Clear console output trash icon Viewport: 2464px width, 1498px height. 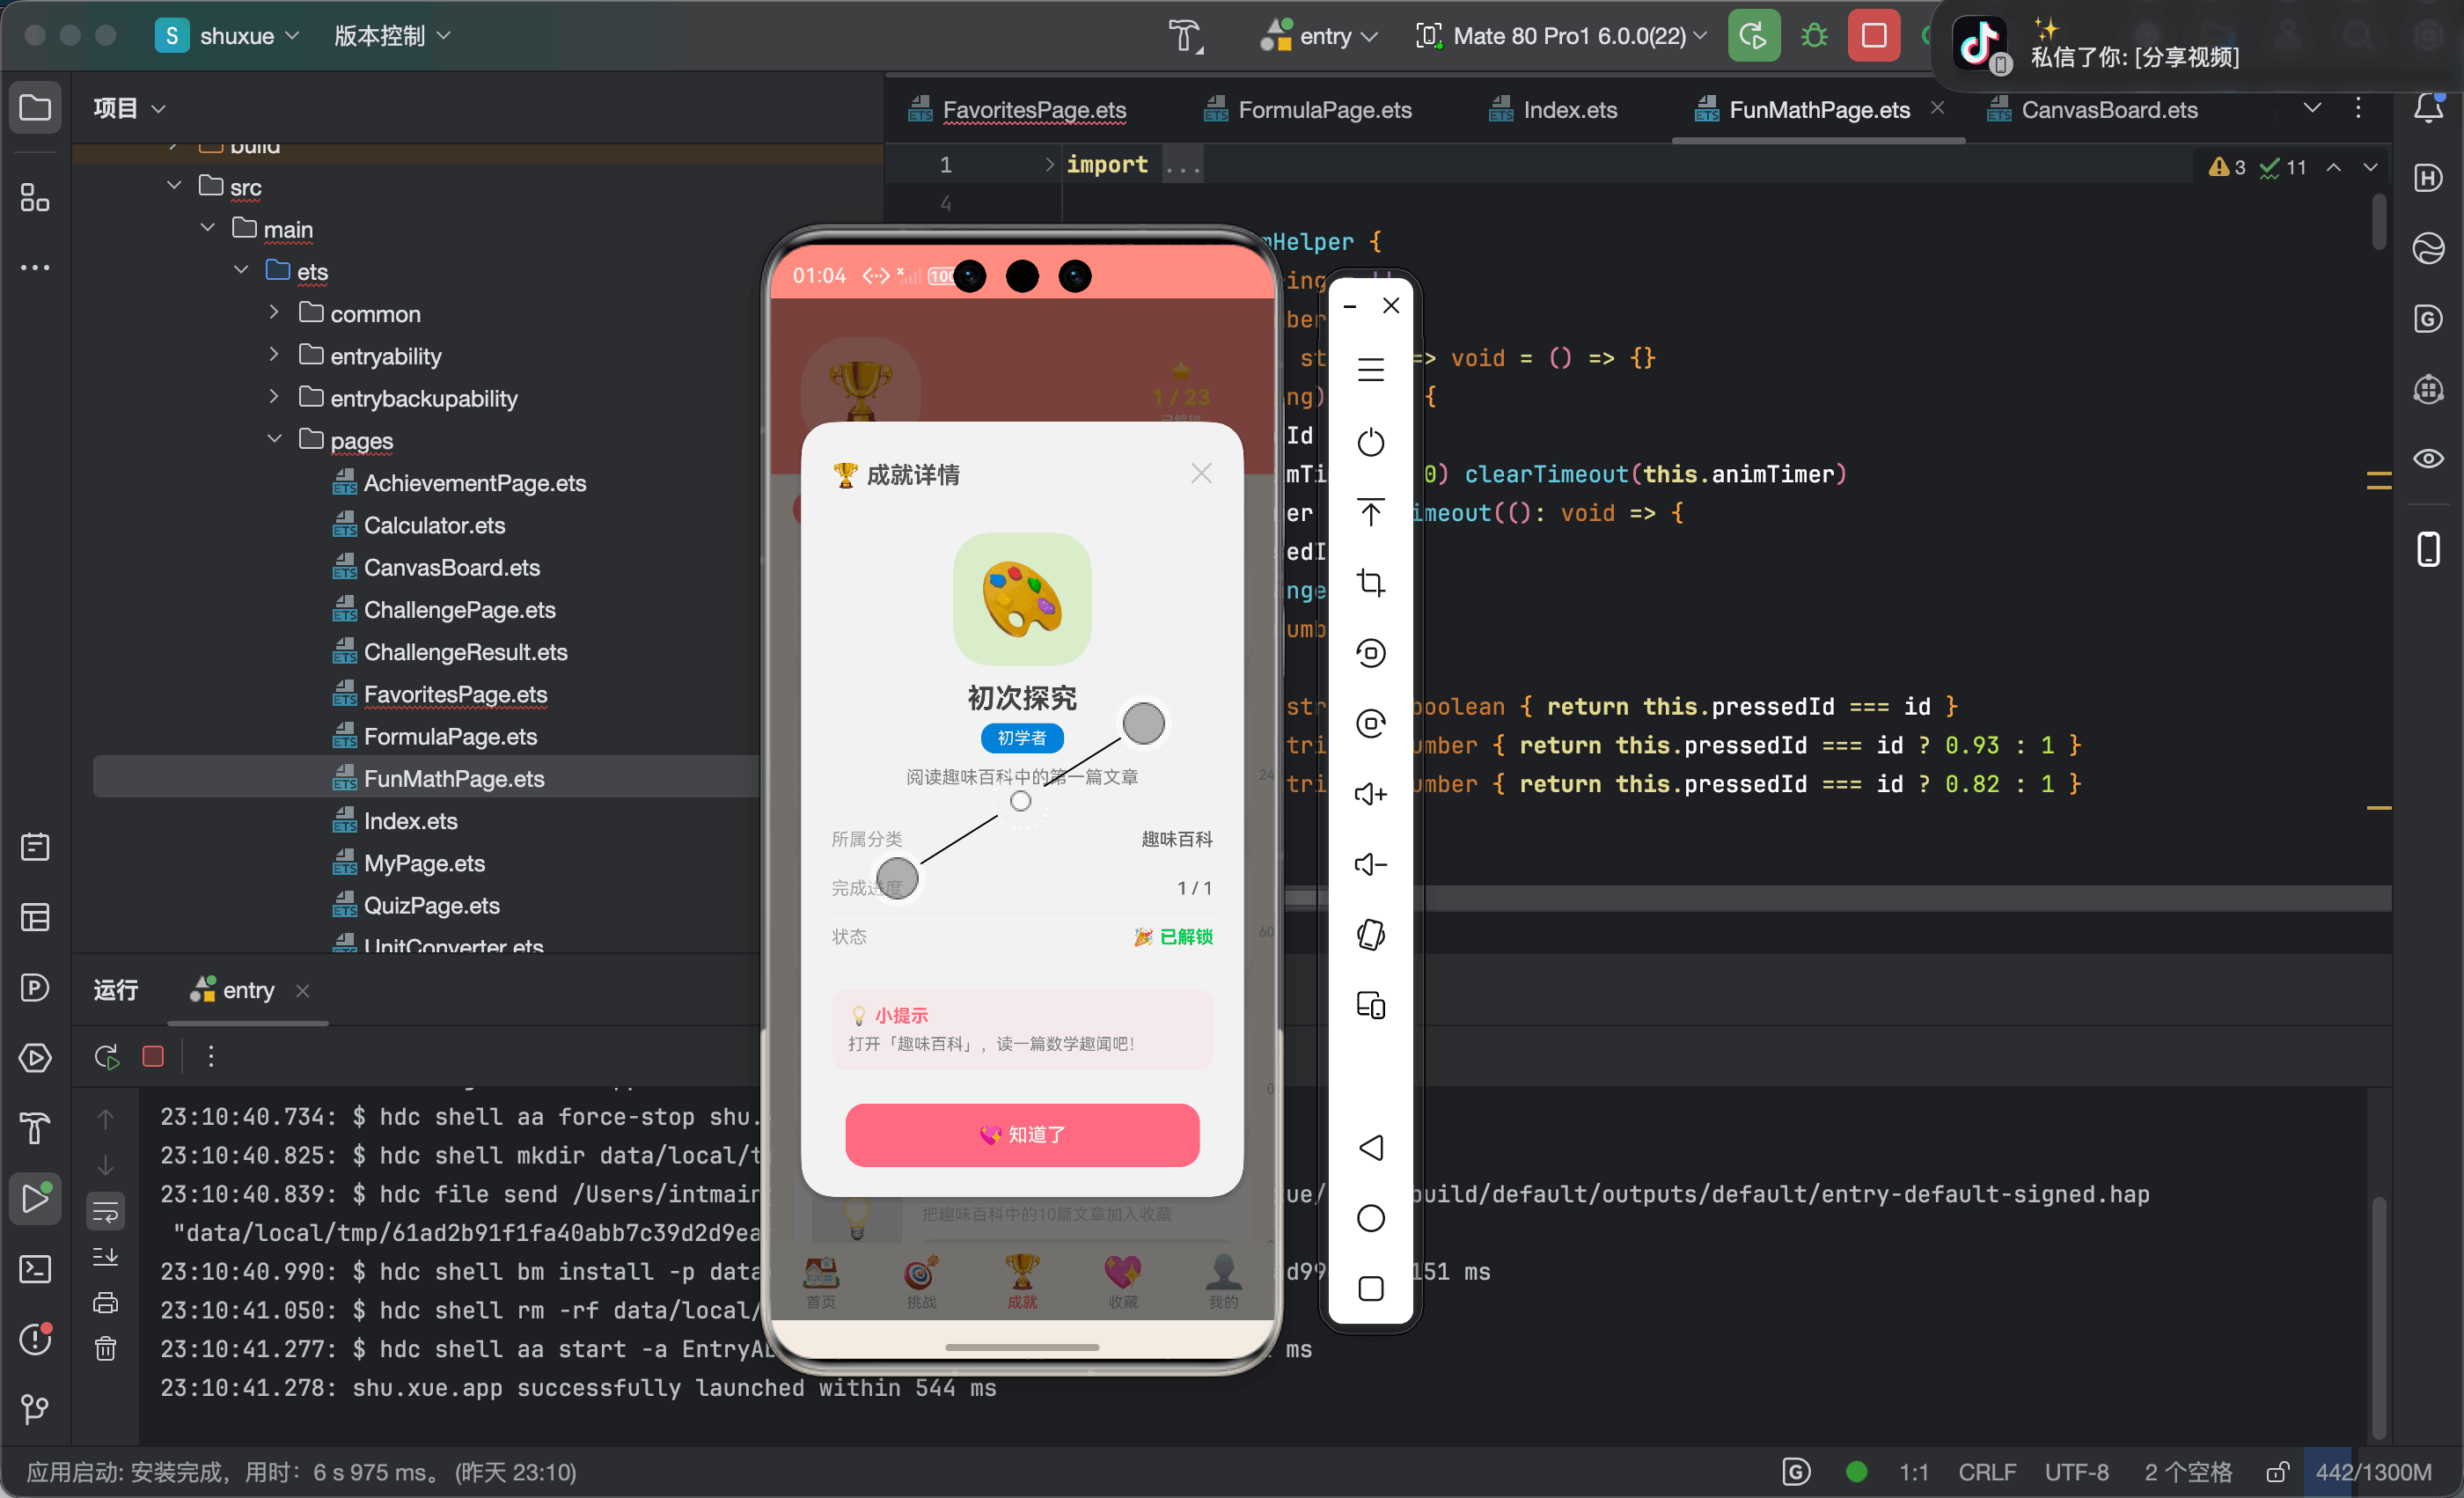(x=105, y=1349)
